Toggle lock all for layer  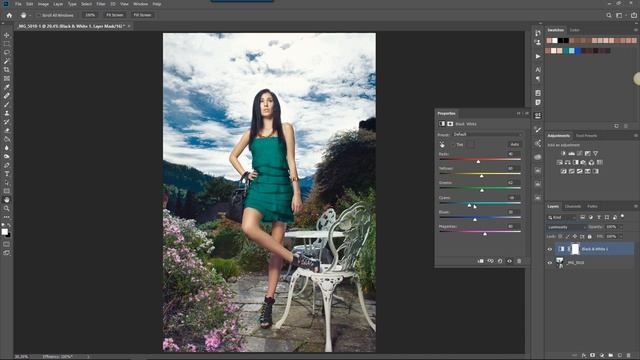589,236
